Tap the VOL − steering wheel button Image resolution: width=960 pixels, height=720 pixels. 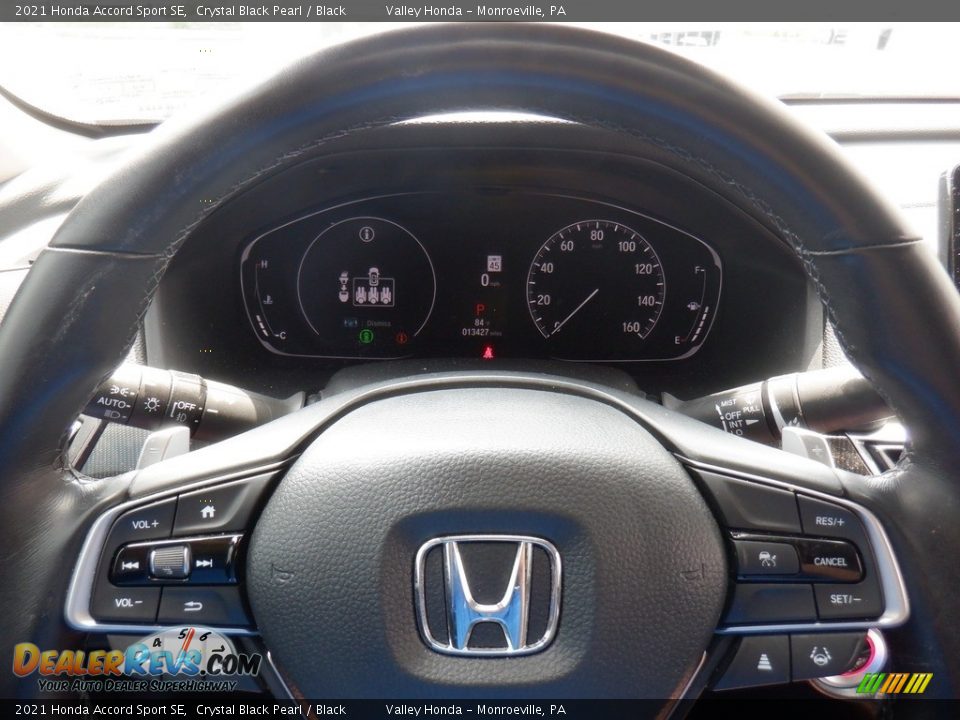click(127, 603)
